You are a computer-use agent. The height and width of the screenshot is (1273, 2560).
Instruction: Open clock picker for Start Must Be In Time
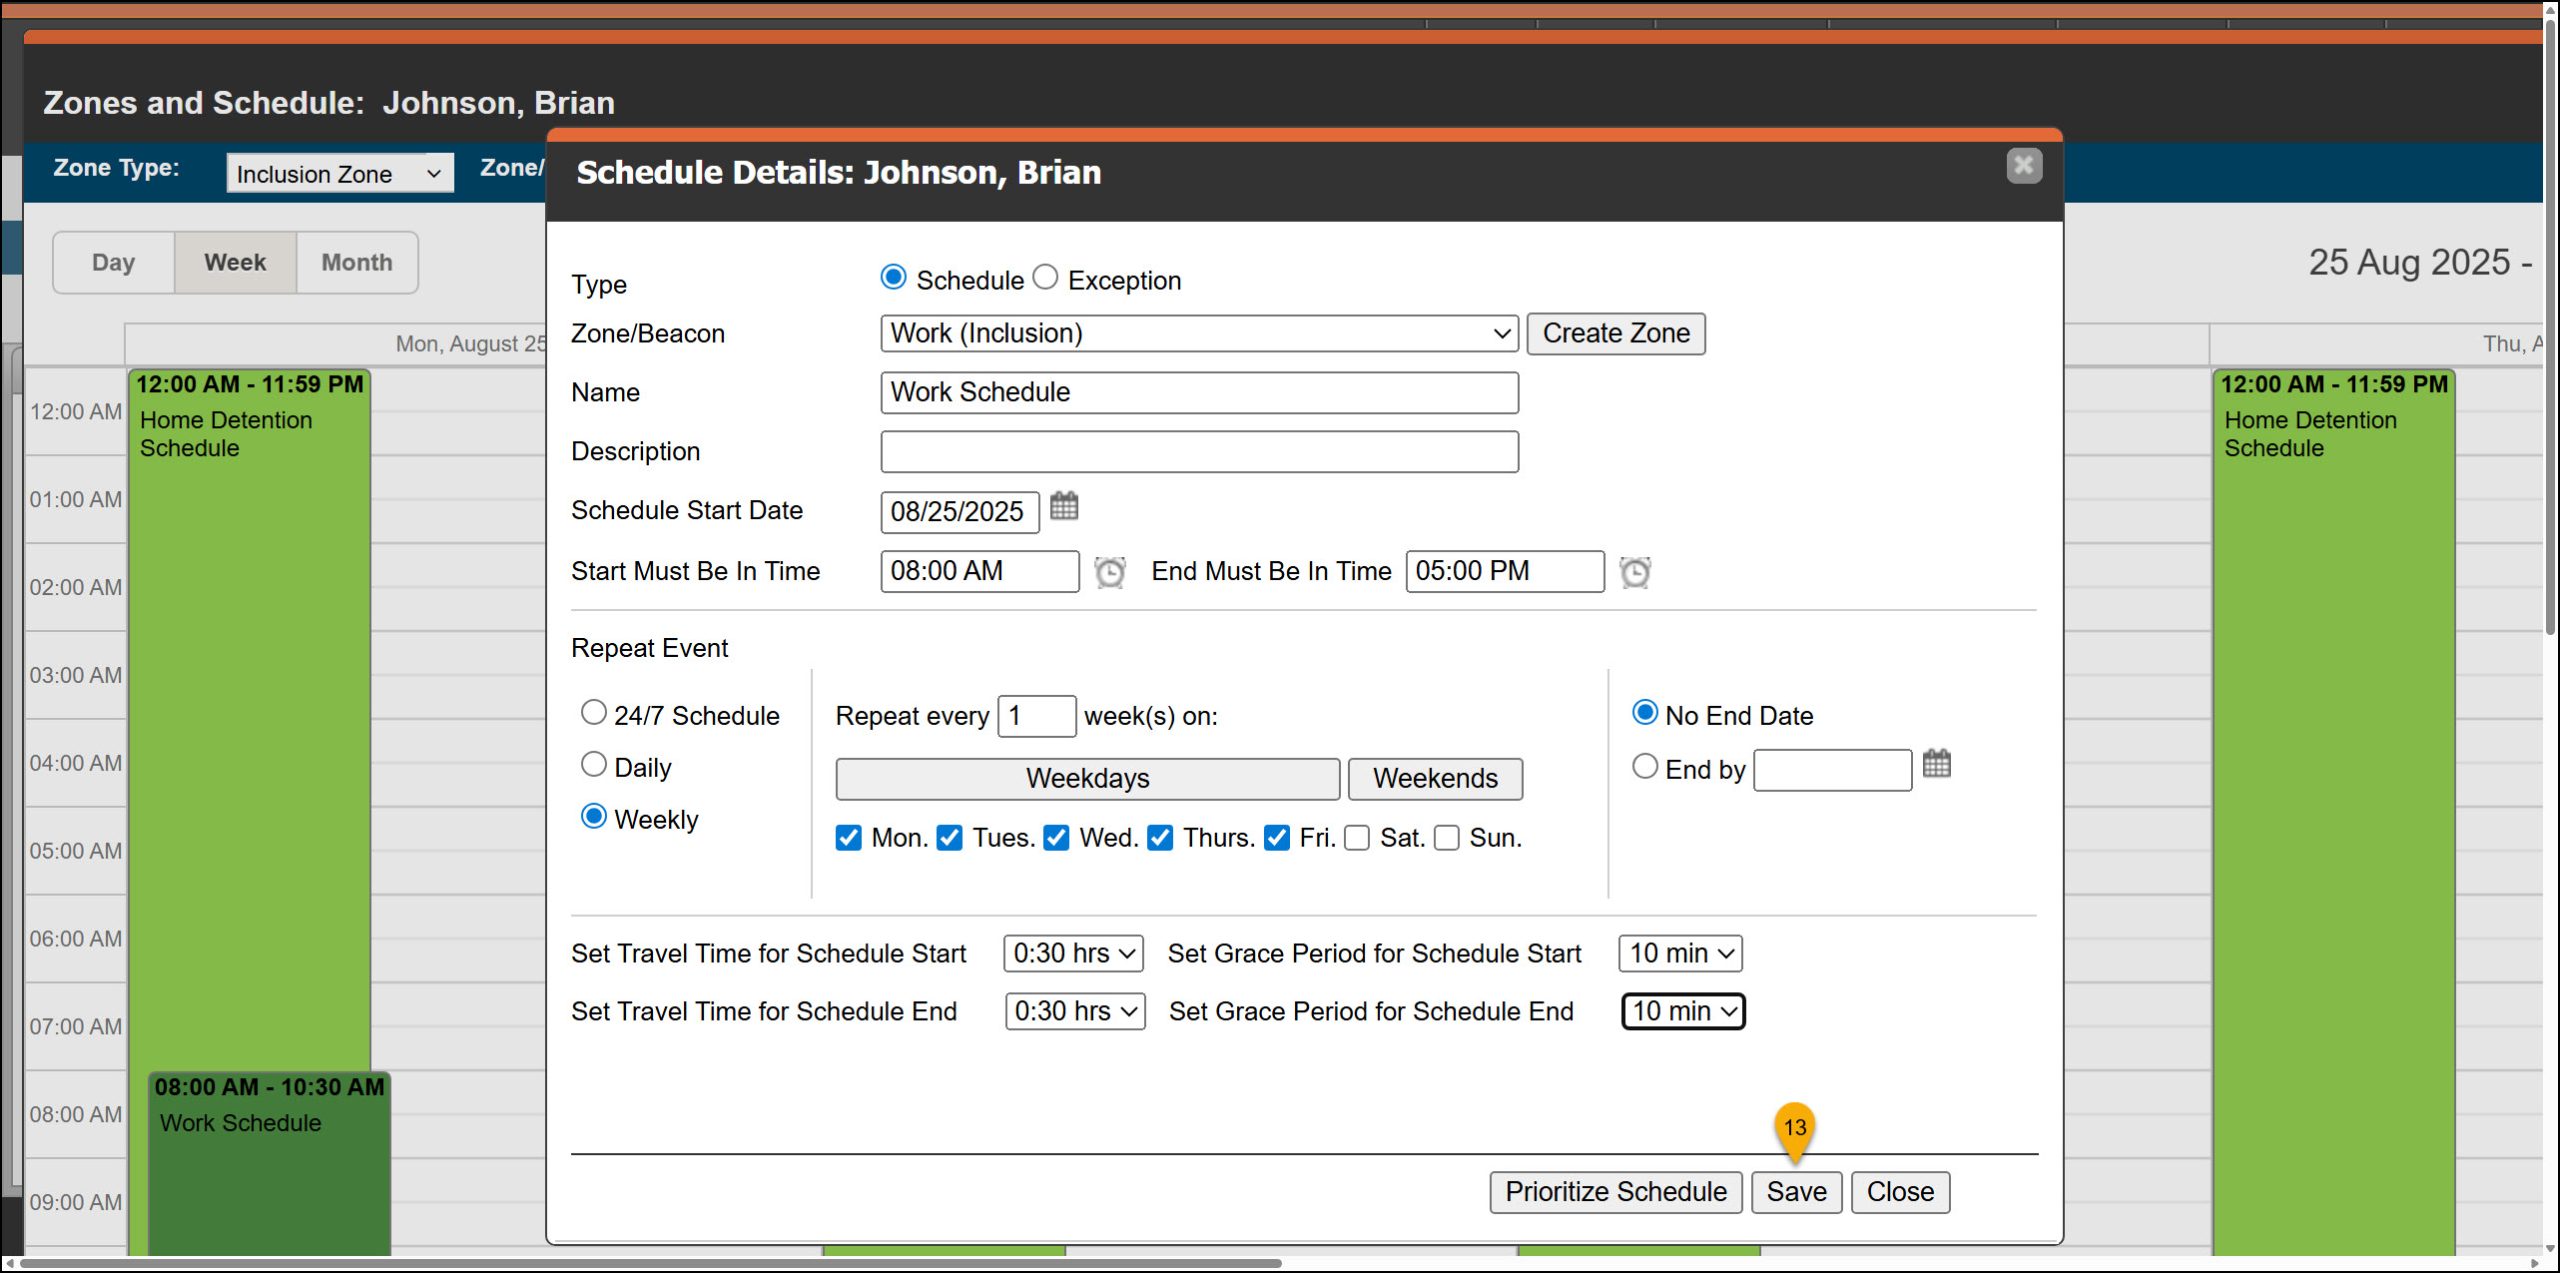pyautogui.click(x=1109, y=572)
